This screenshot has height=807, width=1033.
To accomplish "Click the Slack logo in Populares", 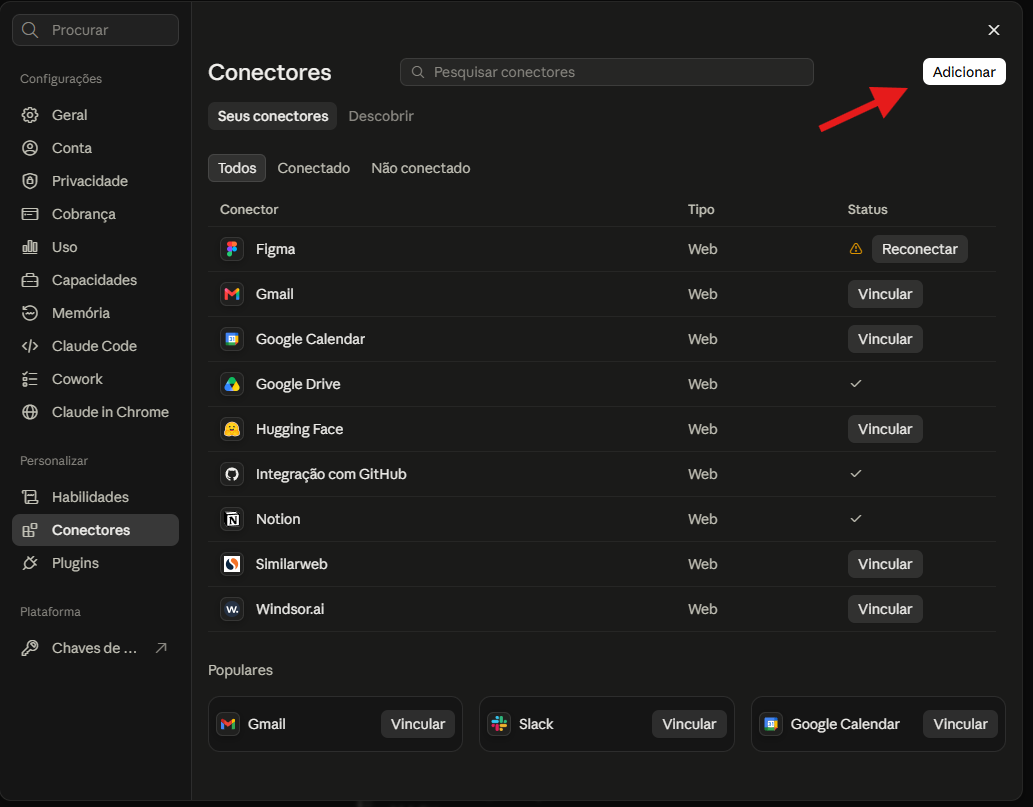I will (499, 723).
